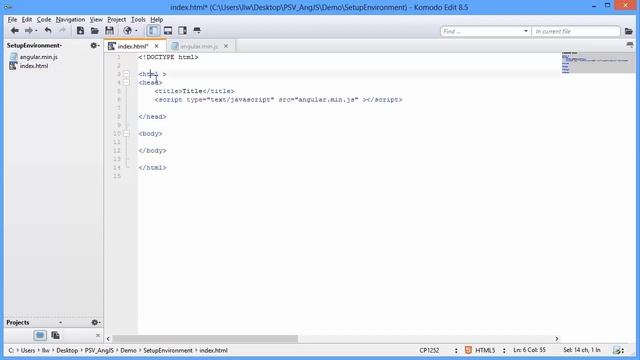Click the SetupEnvironment directory header

click(x=34, y=45)
